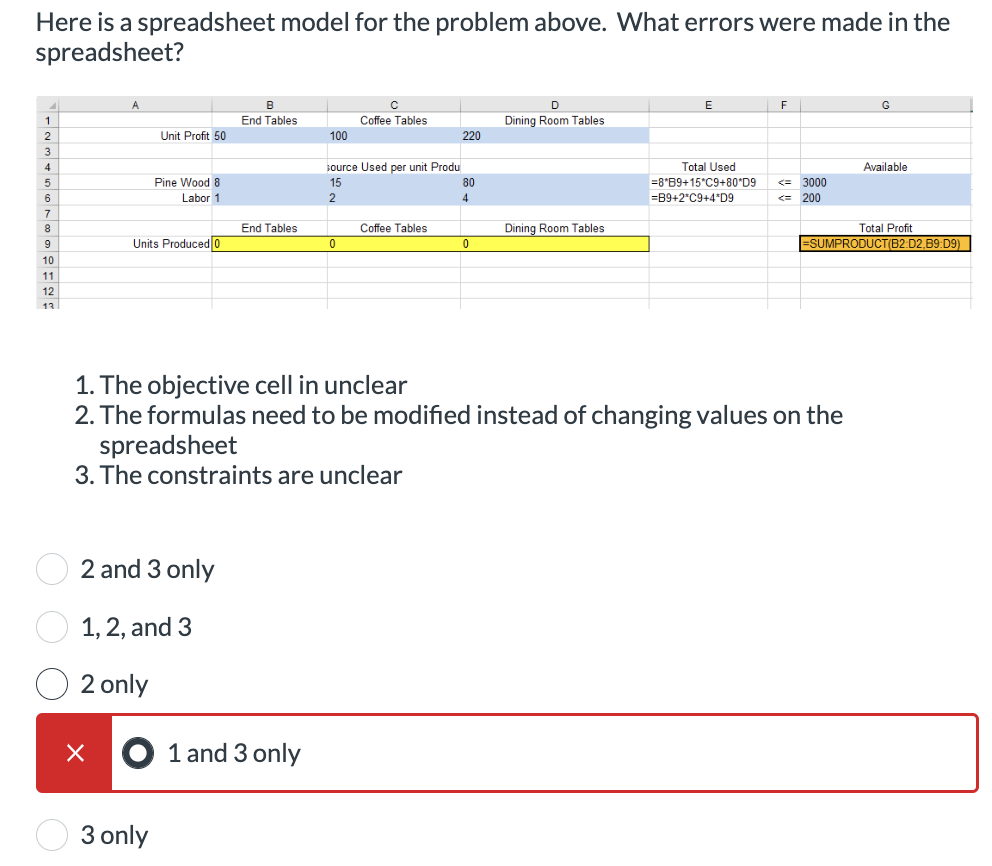Select column header E in the spreadsheet
This screenshot has width=992, height=866.
[x=709, y=103]
